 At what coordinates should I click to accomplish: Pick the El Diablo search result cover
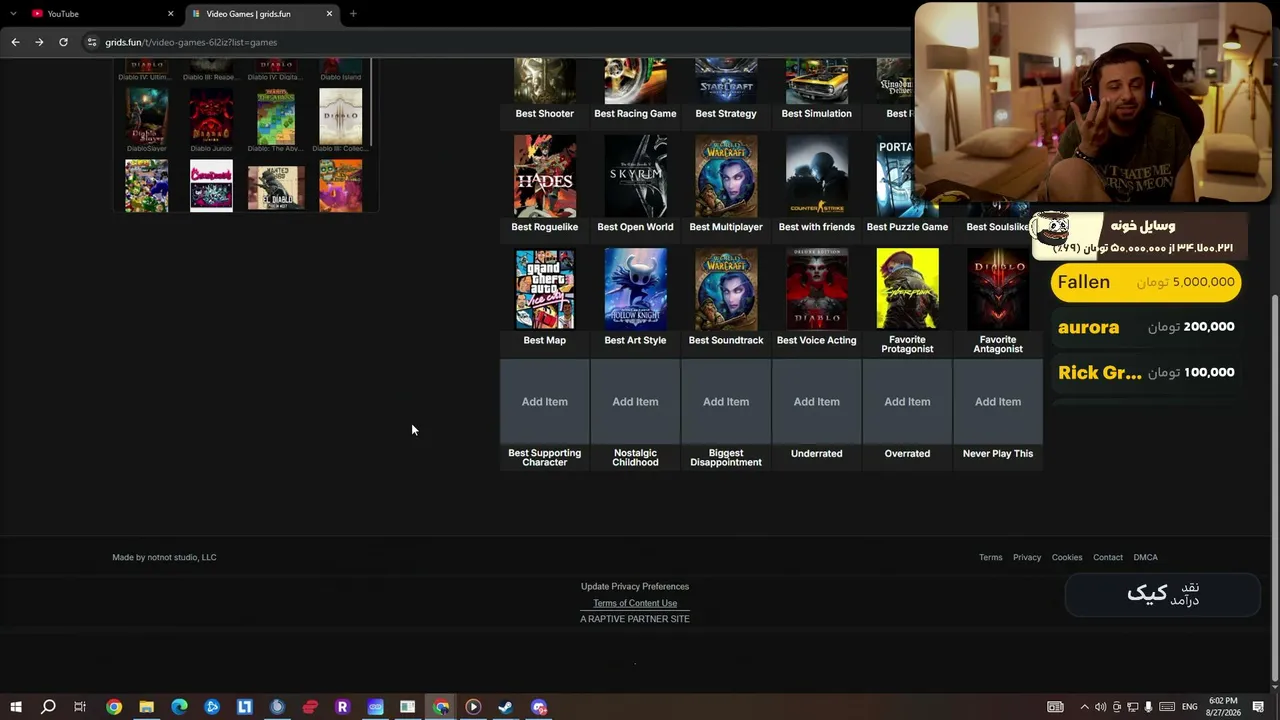click(276, 186)
